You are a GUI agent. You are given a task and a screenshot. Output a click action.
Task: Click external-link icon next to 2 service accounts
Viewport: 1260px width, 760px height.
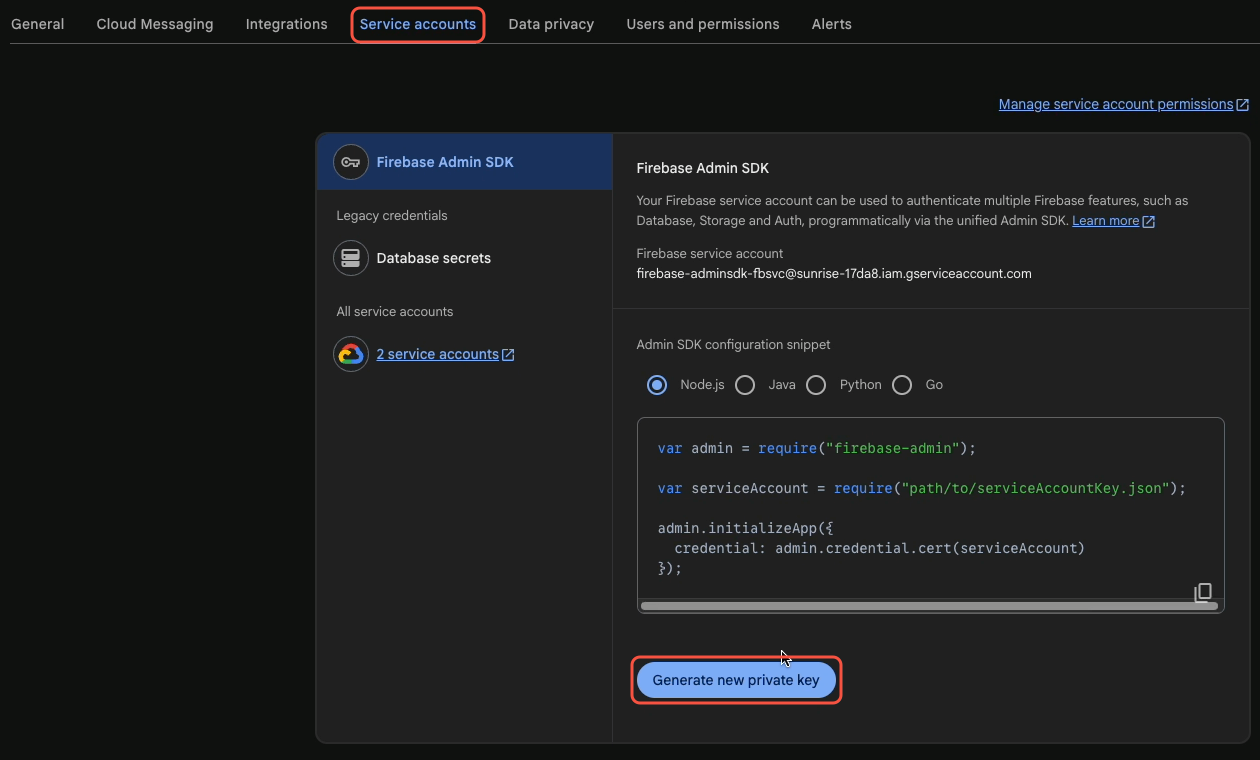(508, 355)
